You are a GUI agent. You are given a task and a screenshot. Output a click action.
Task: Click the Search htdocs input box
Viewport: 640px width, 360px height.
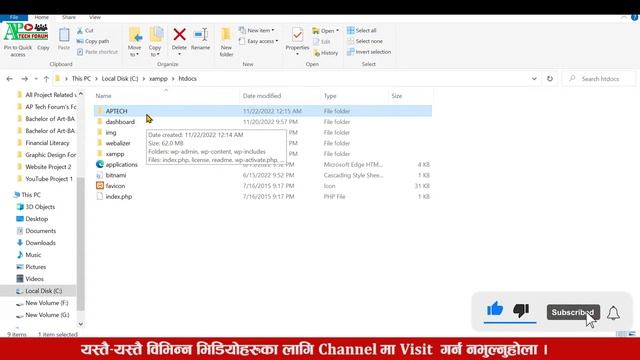click(599, 79)
